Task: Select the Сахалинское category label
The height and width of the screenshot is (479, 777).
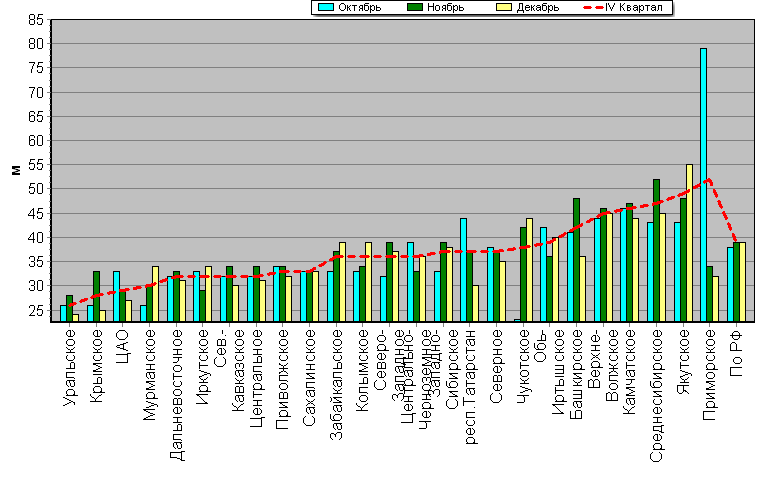Action: (310, 377)
